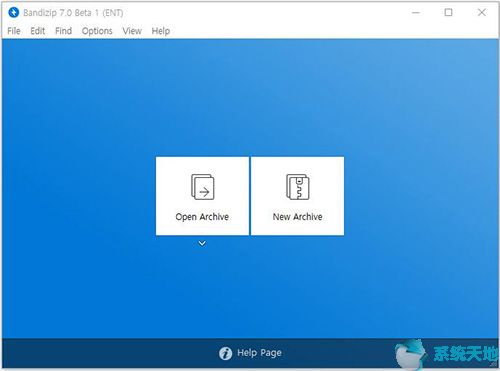
Task: Minimize the Bandizip window
Action: [x=416, y=13]
